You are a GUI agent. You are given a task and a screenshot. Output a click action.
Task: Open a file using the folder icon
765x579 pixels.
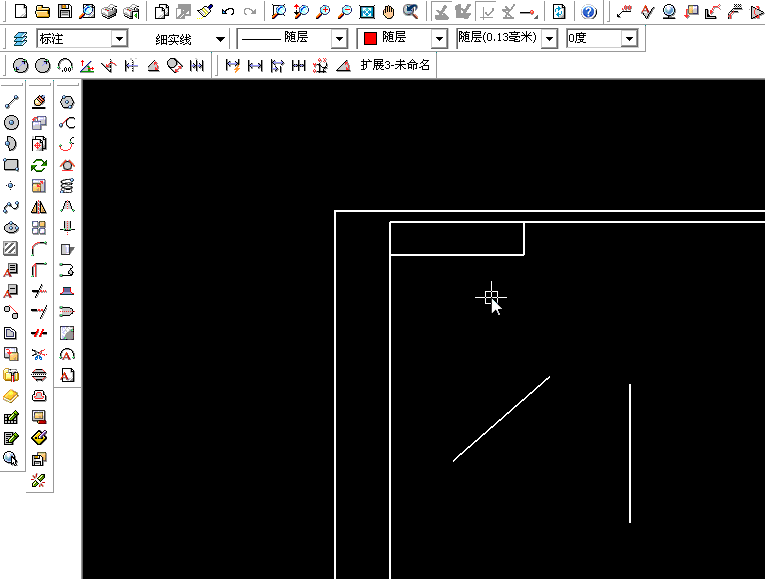42,11
